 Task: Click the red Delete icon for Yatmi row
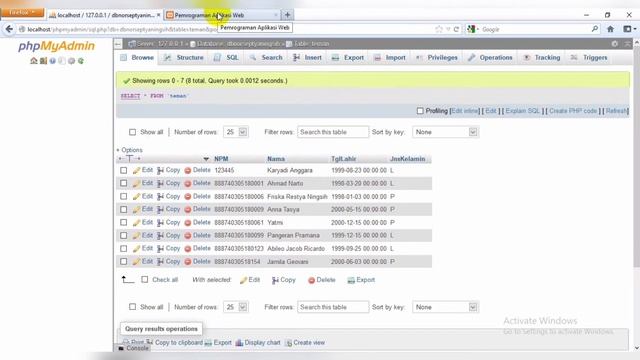188,223
